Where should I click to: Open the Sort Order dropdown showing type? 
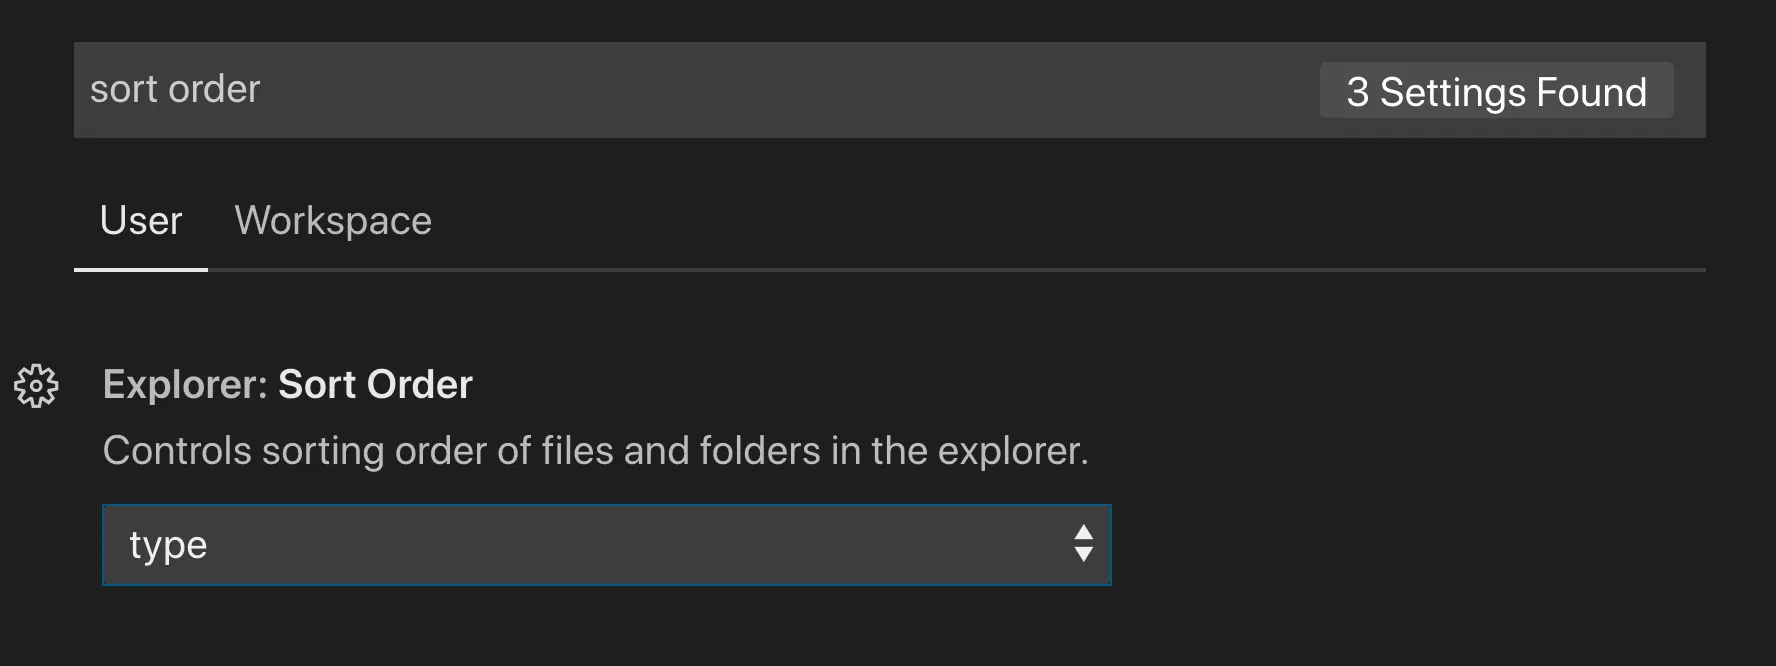pyautogui.click(x=606, y=545)
